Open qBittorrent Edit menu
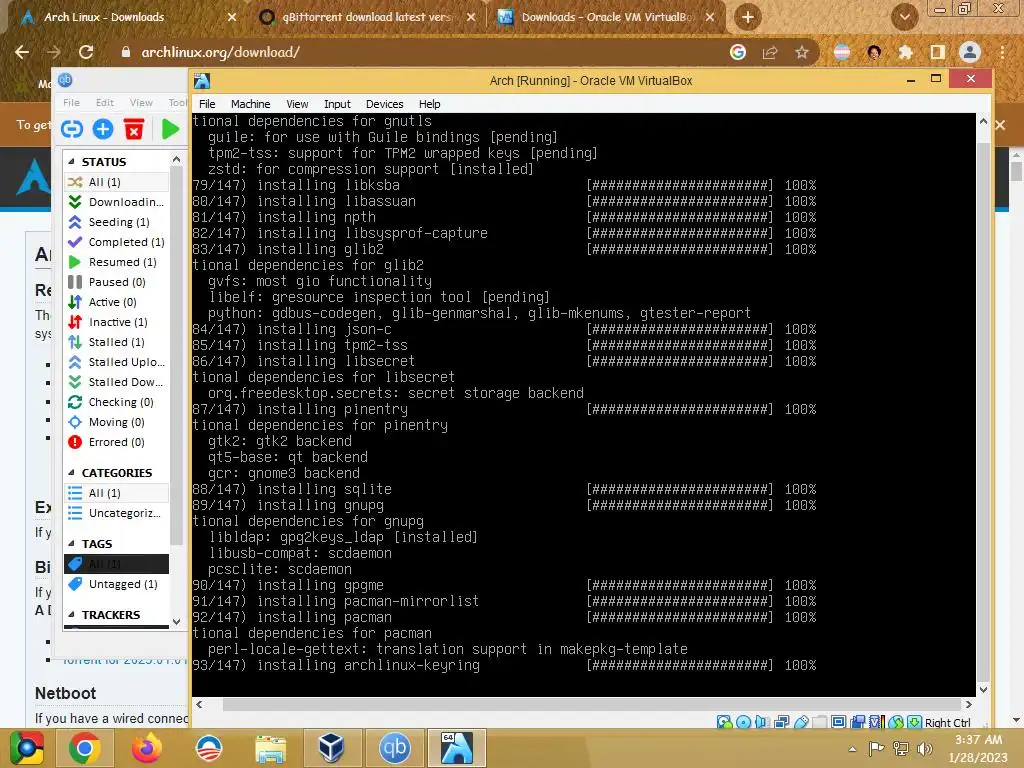1024x768 pixels. tap(104, 103)
